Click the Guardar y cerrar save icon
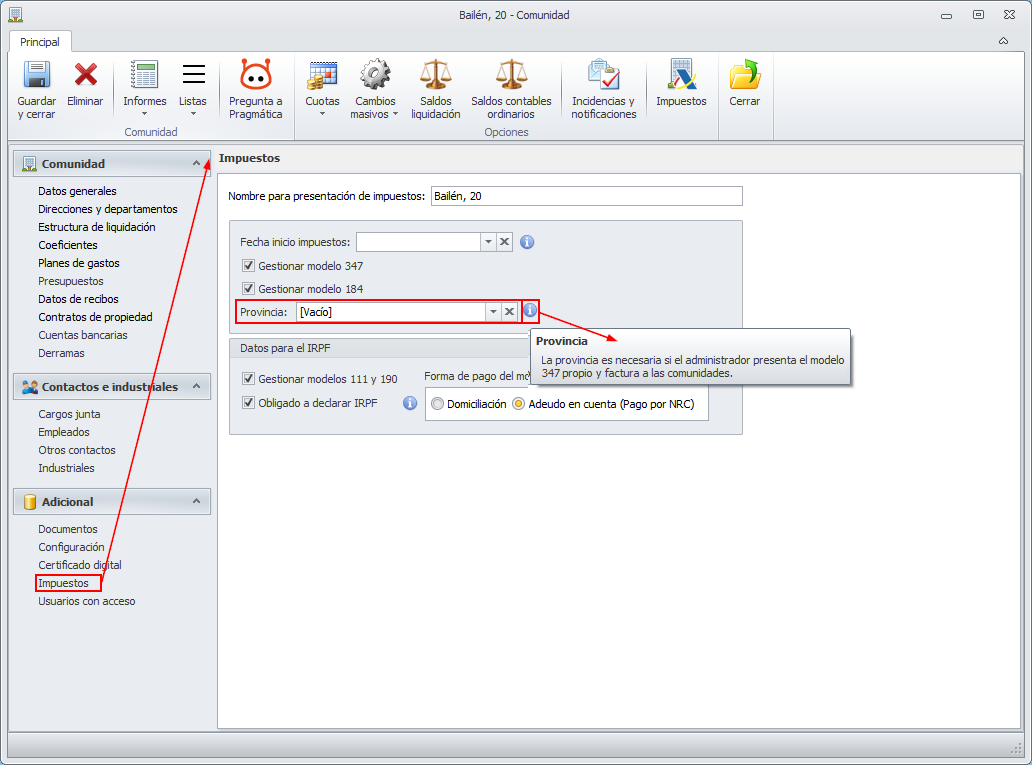1032x765 pixels. click(x=37, y=75)
